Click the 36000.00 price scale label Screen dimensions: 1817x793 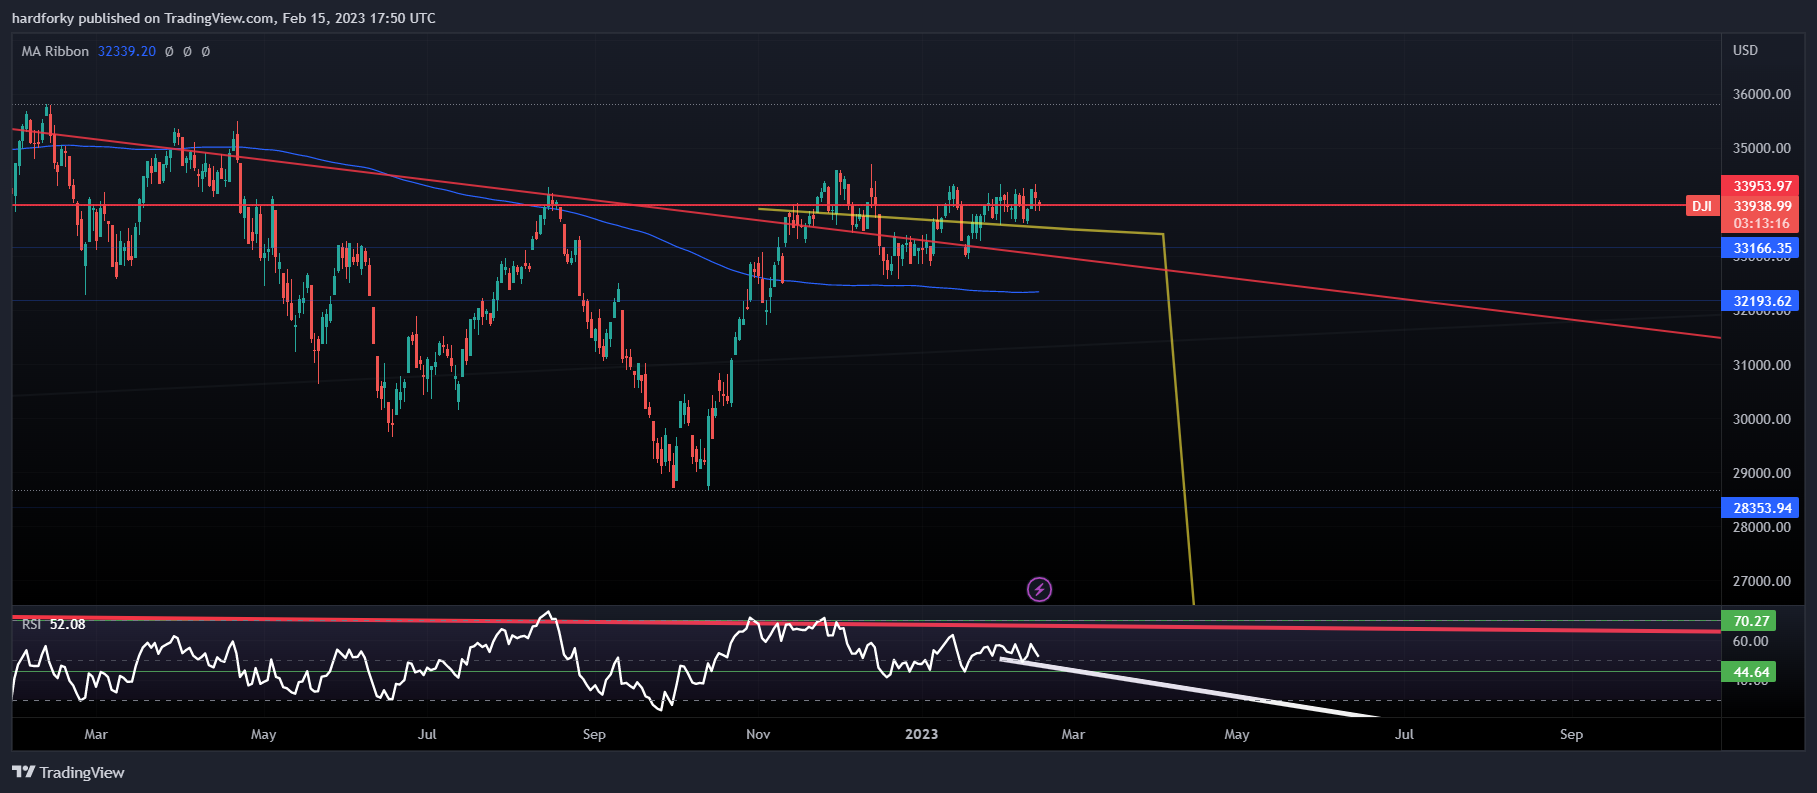click(x=1762, y=94)
